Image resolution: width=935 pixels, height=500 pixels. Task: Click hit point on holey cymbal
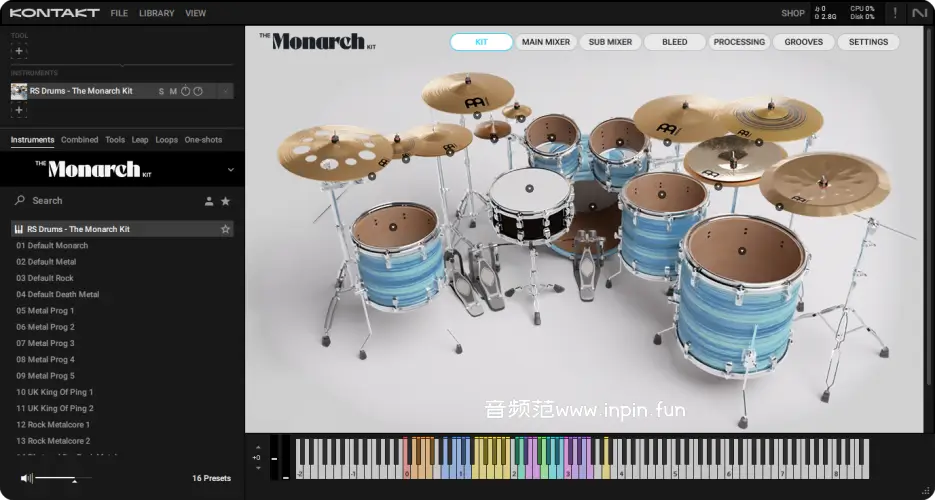371,176
